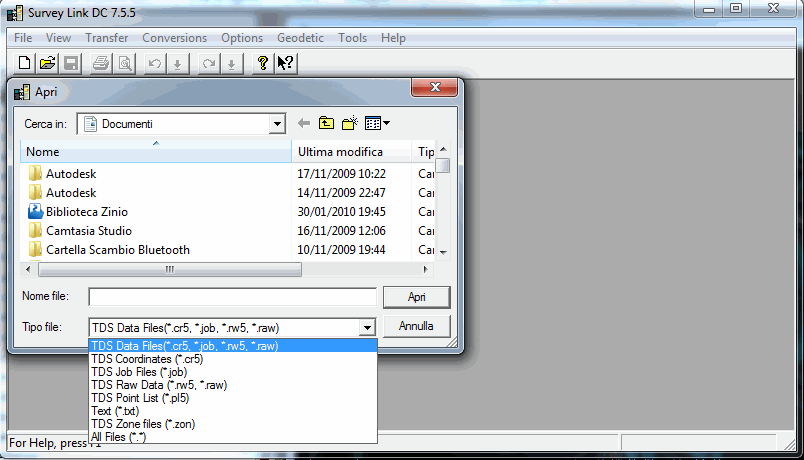Minimize the Survey Link DC window
Screen dimensions: 804x460
click(709, 8)
